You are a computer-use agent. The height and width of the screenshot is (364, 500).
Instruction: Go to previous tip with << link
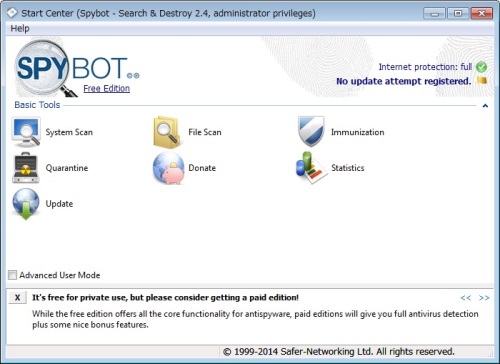coord(466,298)
